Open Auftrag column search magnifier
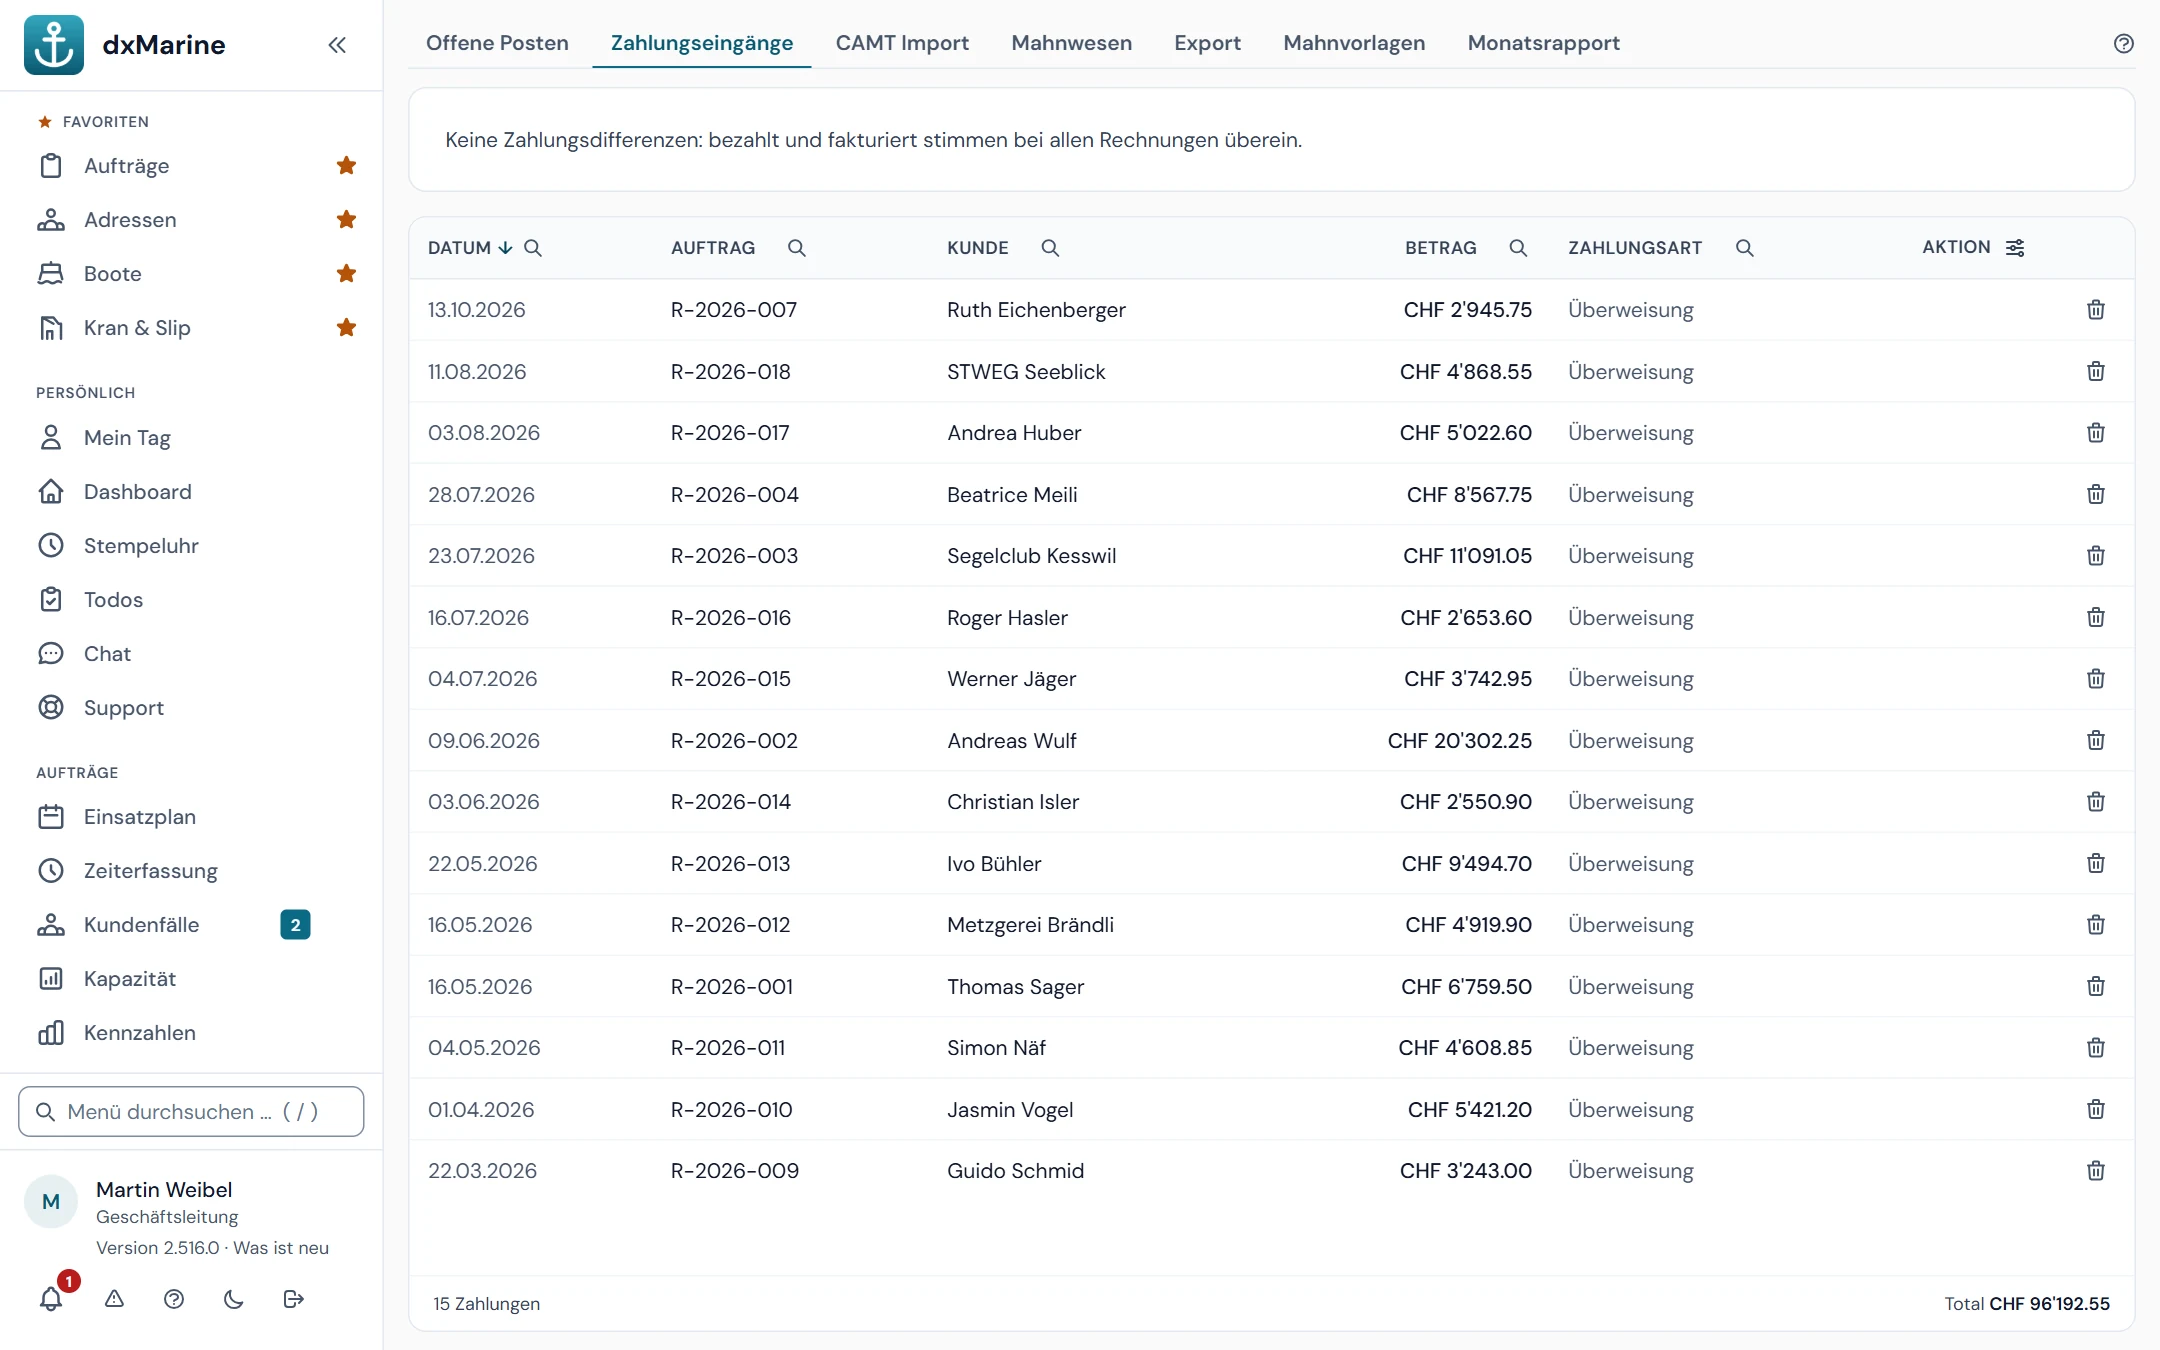This screenshot has height=1350, width=2160. click(x=796, y=248)
